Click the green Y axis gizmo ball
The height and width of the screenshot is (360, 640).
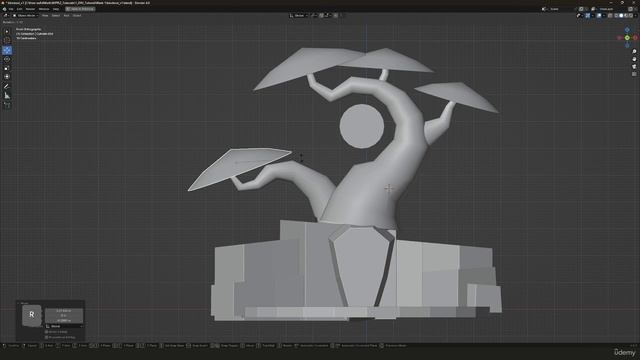(x=627, y=38)
